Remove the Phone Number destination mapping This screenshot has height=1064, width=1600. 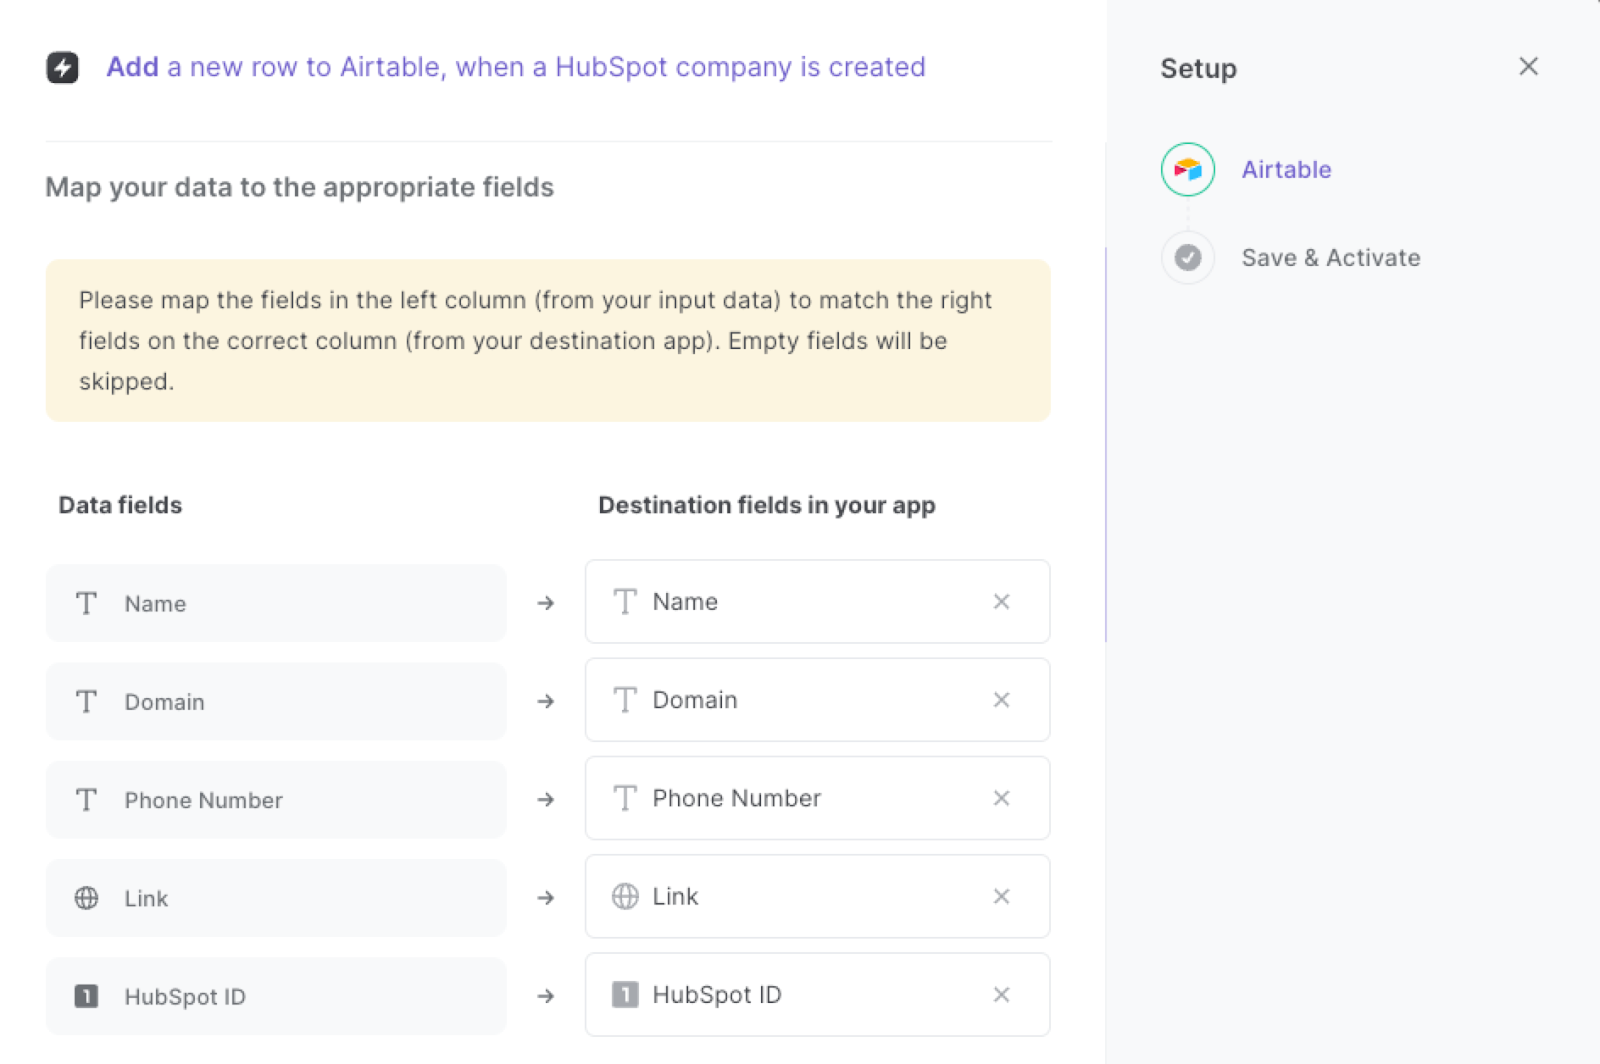[x=1001, y=798]
